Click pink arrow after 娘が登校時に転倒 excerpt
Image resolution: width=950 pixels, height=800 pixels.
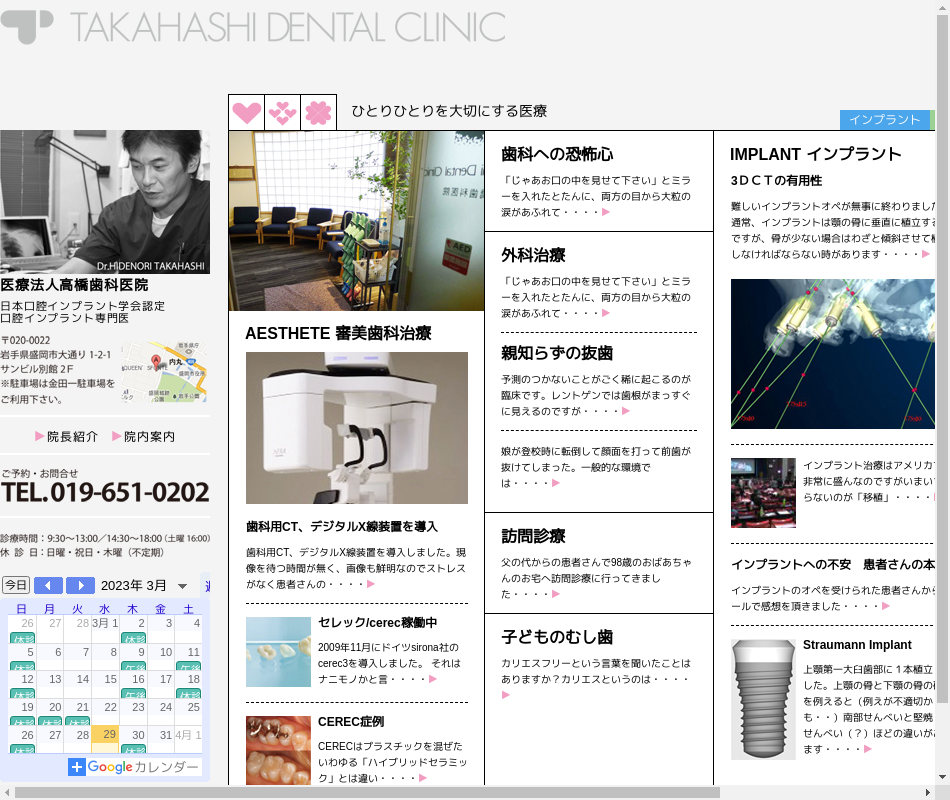[x=556, y=483]
